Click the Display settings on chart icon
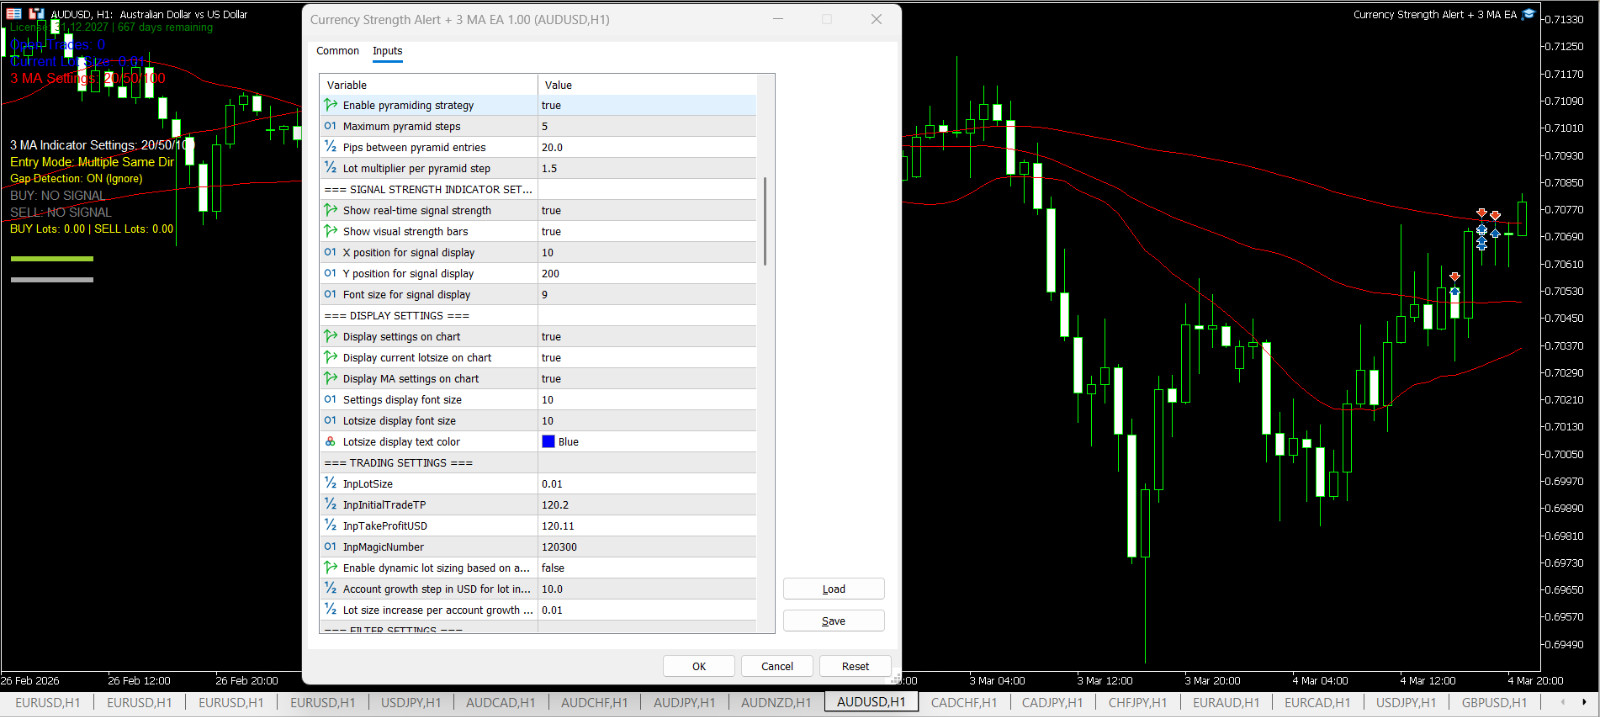Screen dimensions: 1600x717 tap(330, 336)
